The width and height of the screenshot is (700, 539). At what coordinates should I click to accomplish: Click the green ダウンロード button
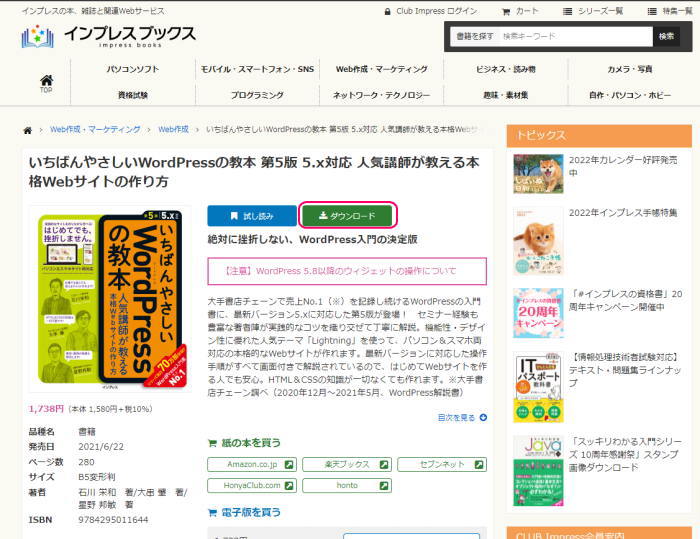click(x=347, y=216)
